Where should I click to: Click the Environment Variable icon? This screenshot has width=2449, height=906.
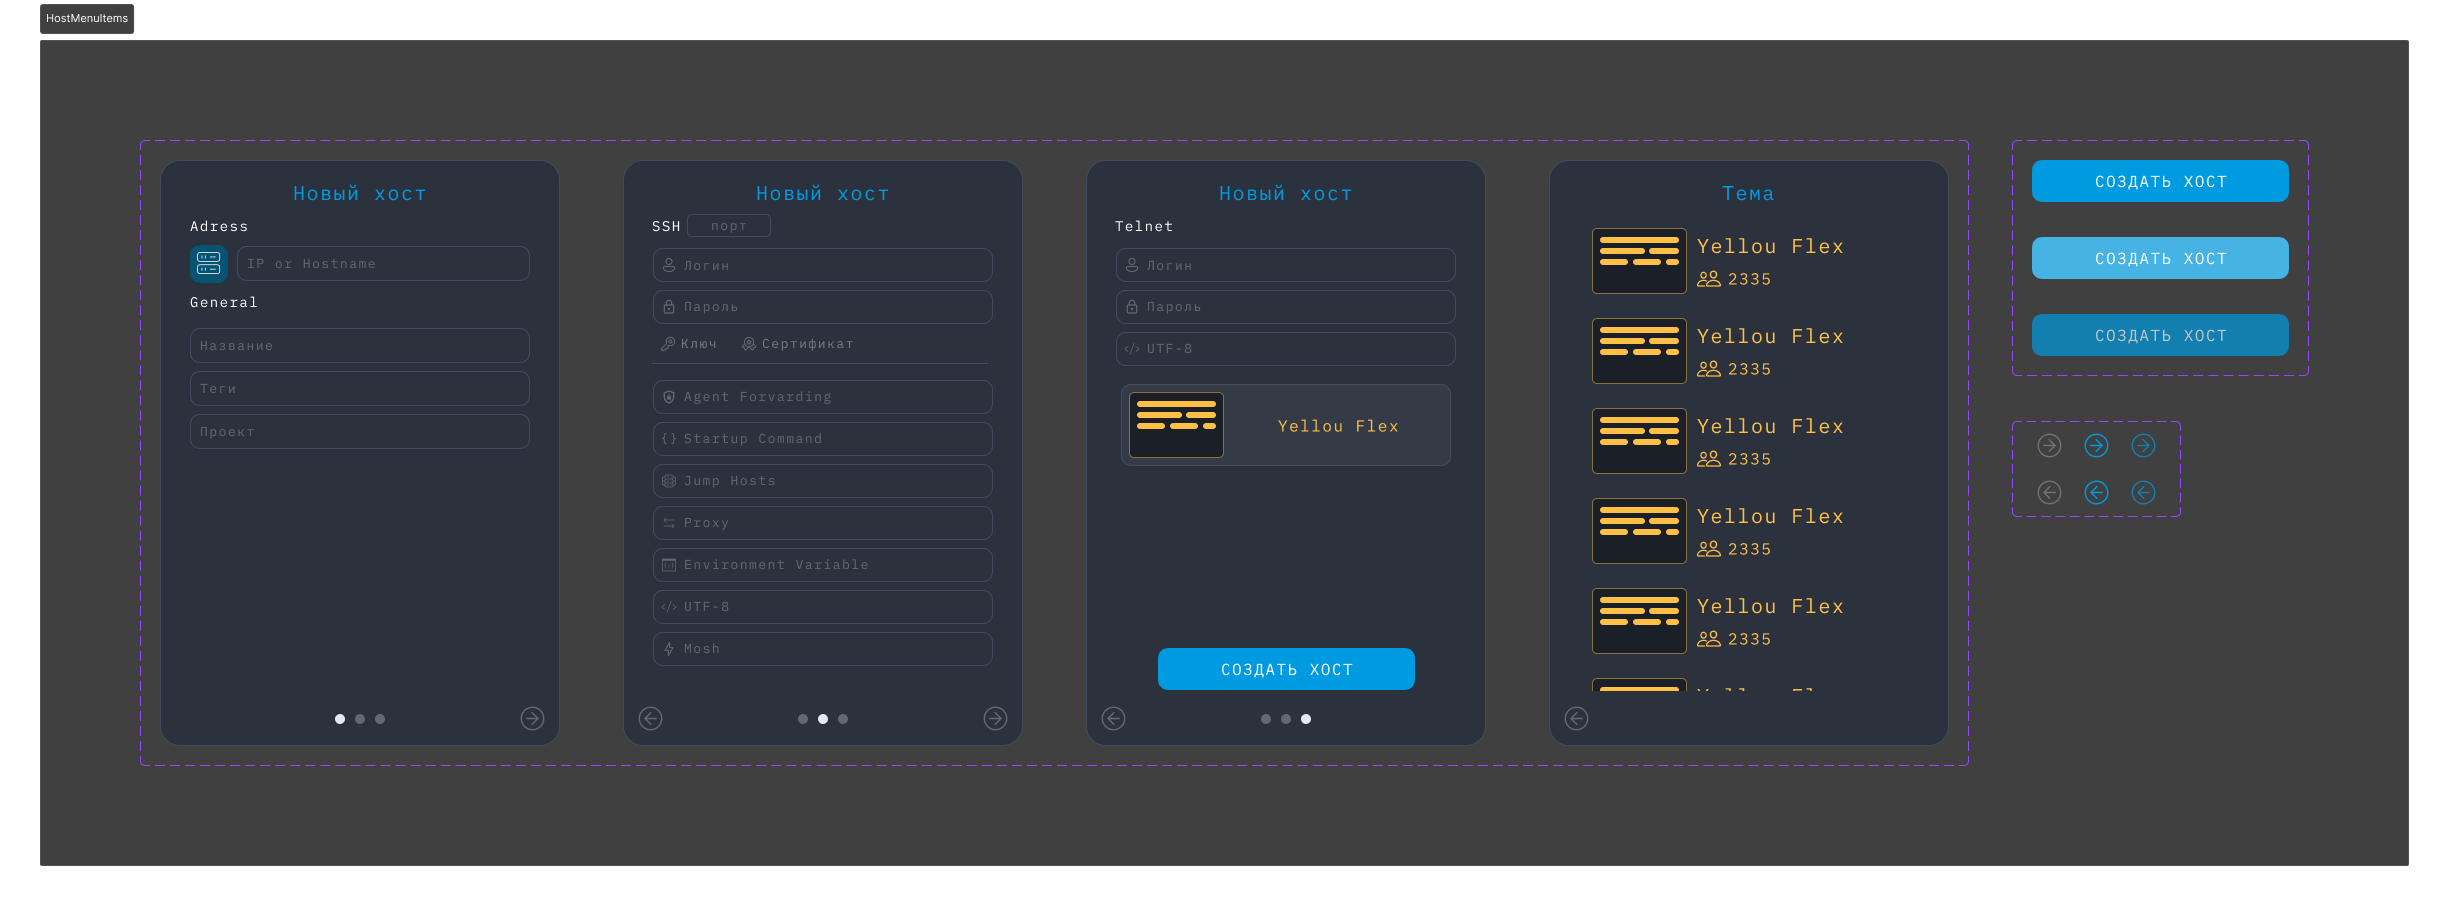click(x=668, y=564)
